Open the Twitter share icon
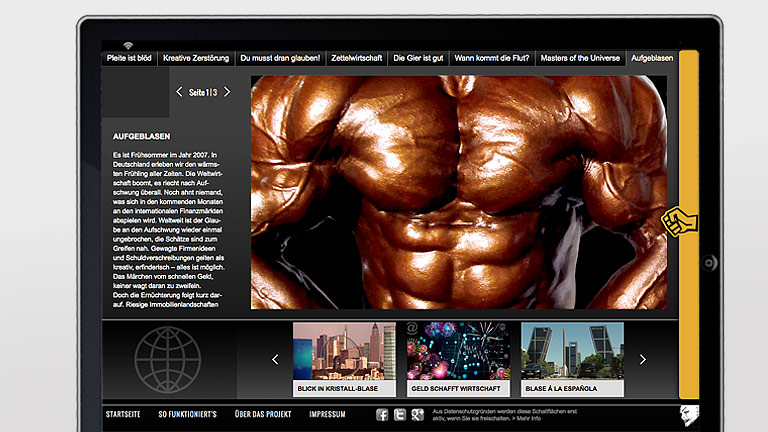Viewport: 768px width, 432px height. pyautogui.click(x=400, y=415)
